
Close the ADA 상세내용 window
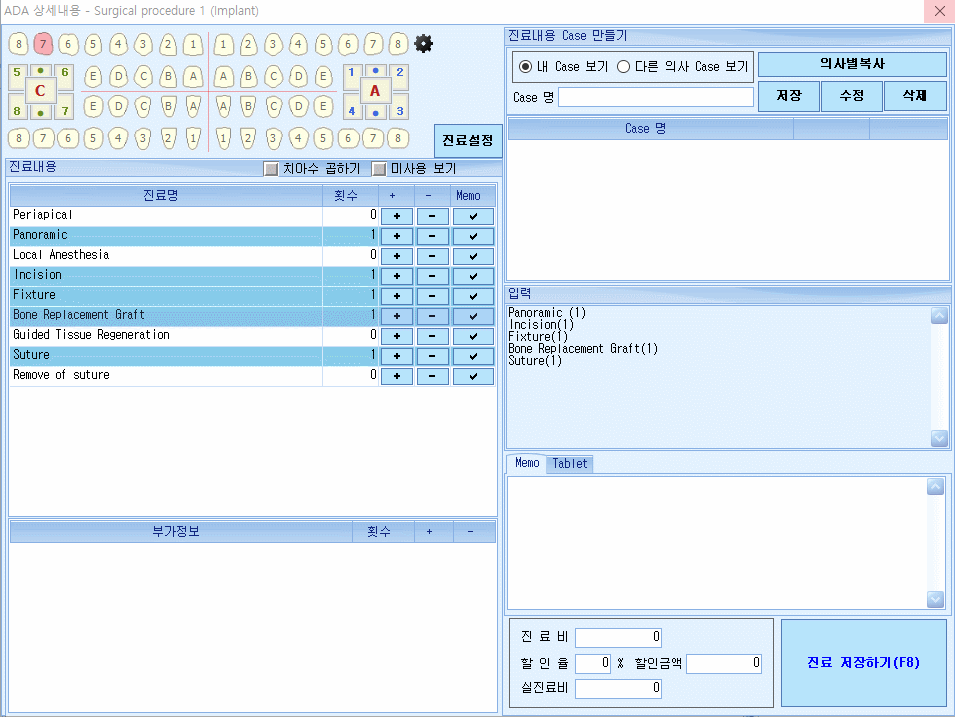tap(940, 11)
